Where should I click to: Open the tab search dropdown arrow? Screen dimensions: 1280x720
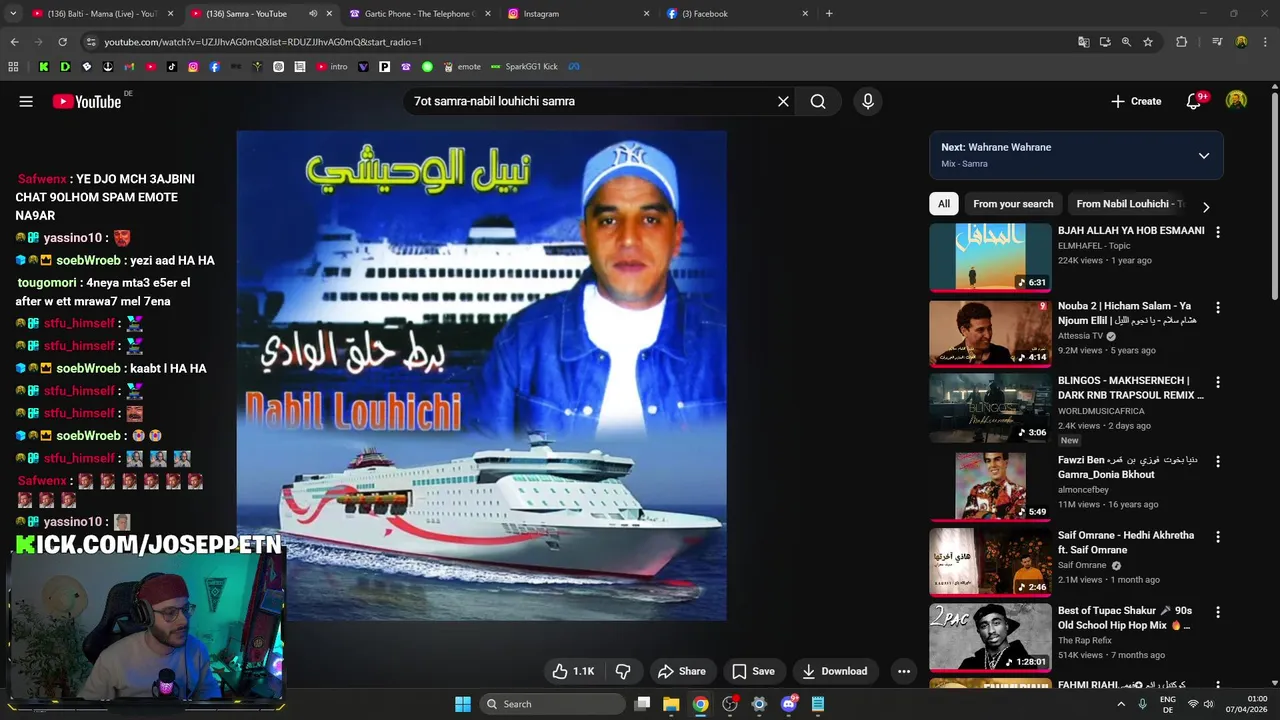pos(11,14)
